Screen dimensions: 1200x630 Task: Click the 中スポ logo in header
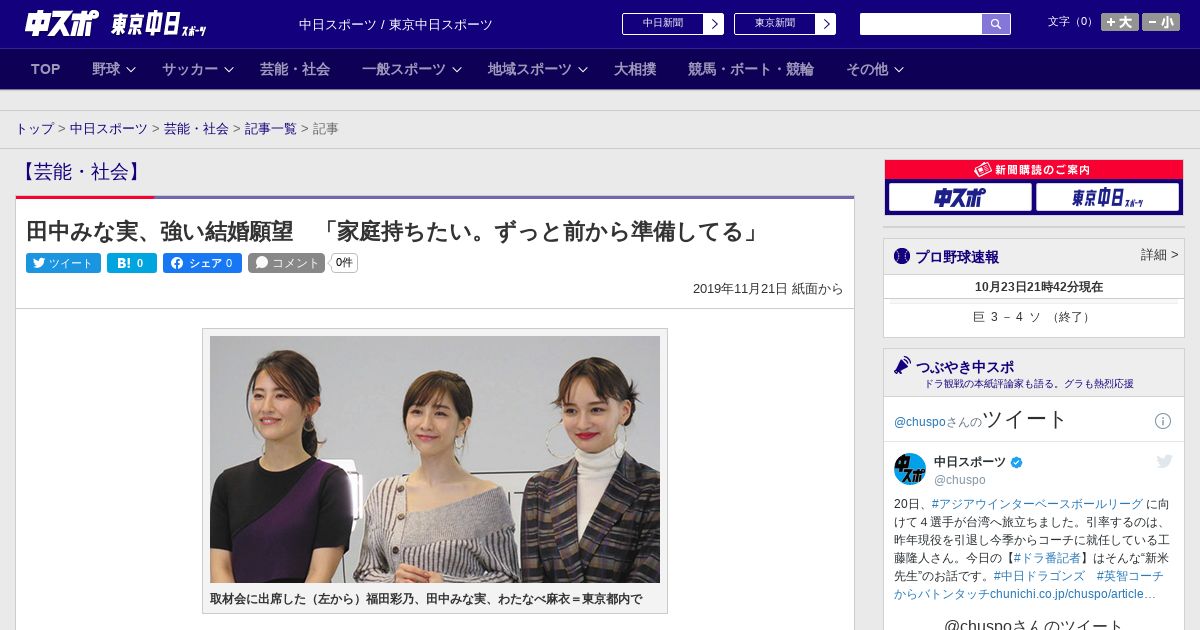62,23
